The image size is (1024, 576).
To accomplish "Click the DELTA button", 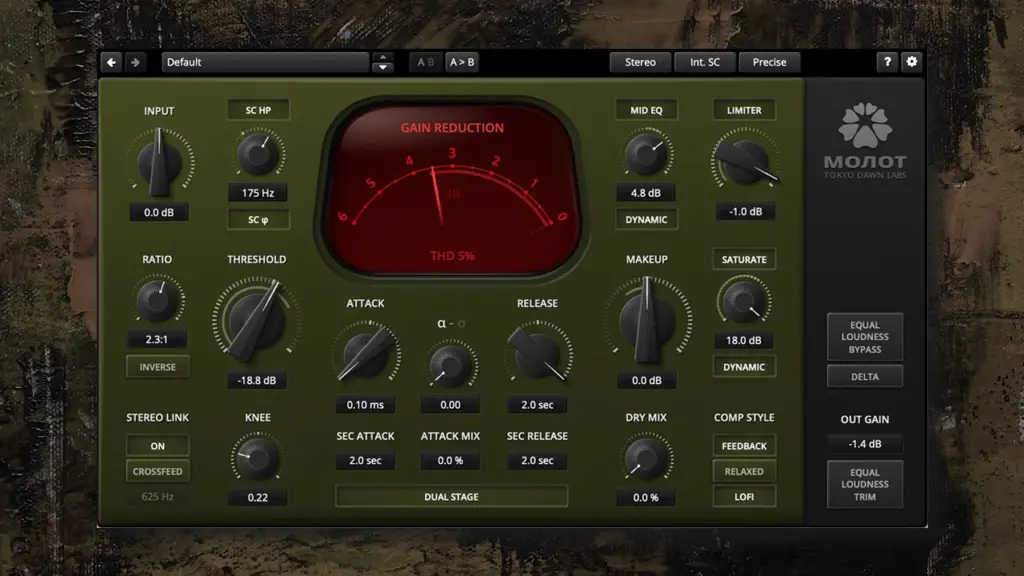I will 865,377.
